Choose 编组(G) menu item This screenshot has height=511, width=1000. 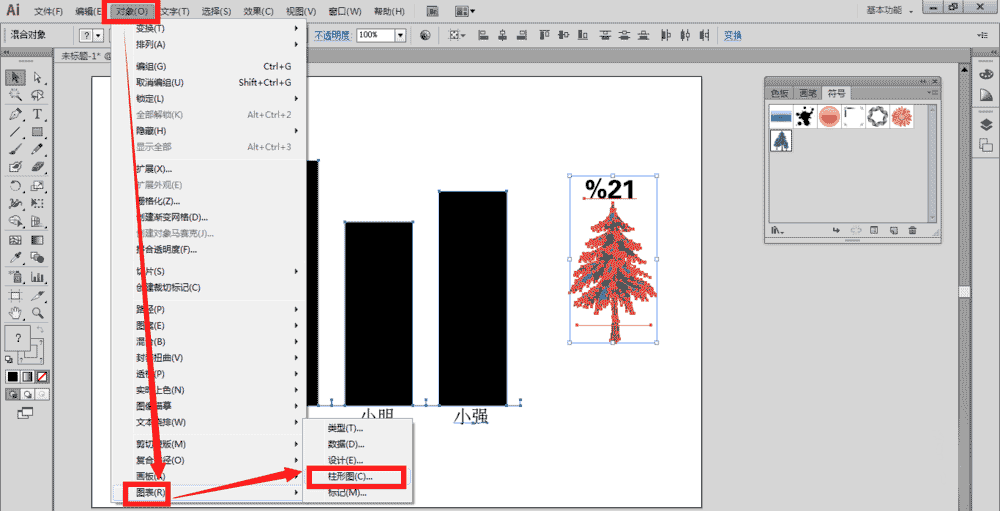tap(210, 66)
